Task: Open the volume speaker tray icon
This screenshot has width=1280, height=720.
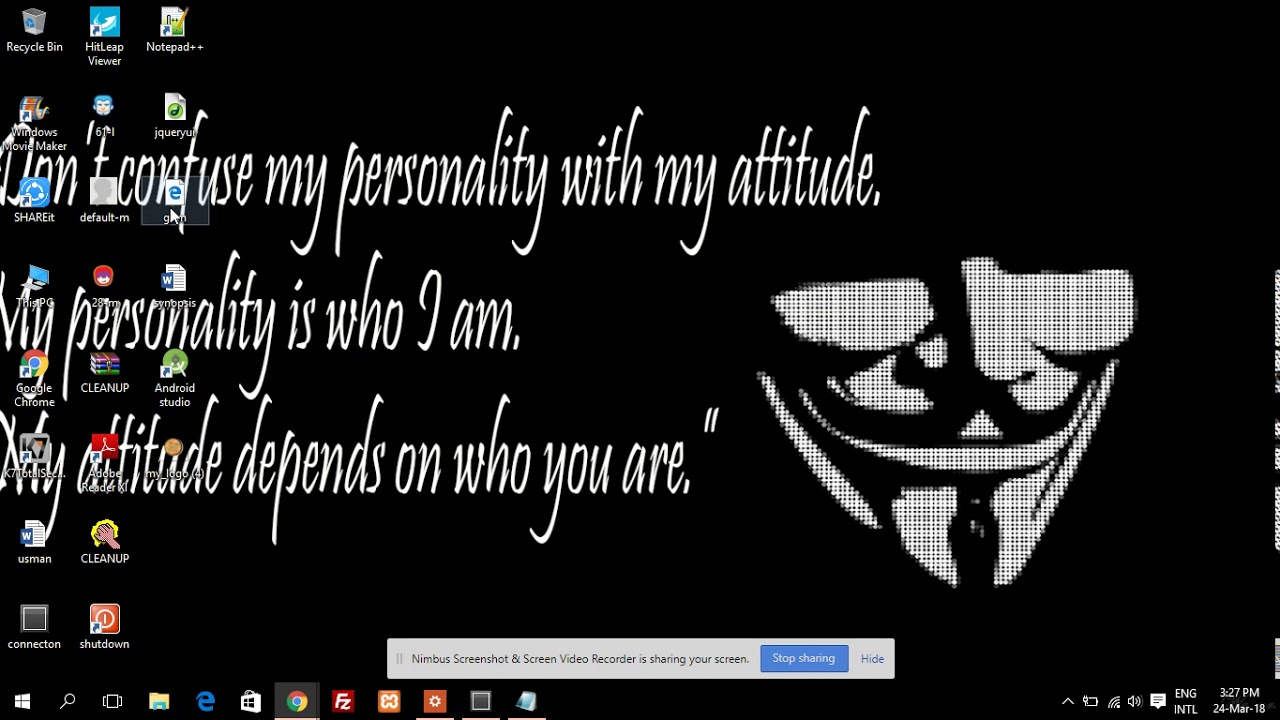Action: 1134,701
